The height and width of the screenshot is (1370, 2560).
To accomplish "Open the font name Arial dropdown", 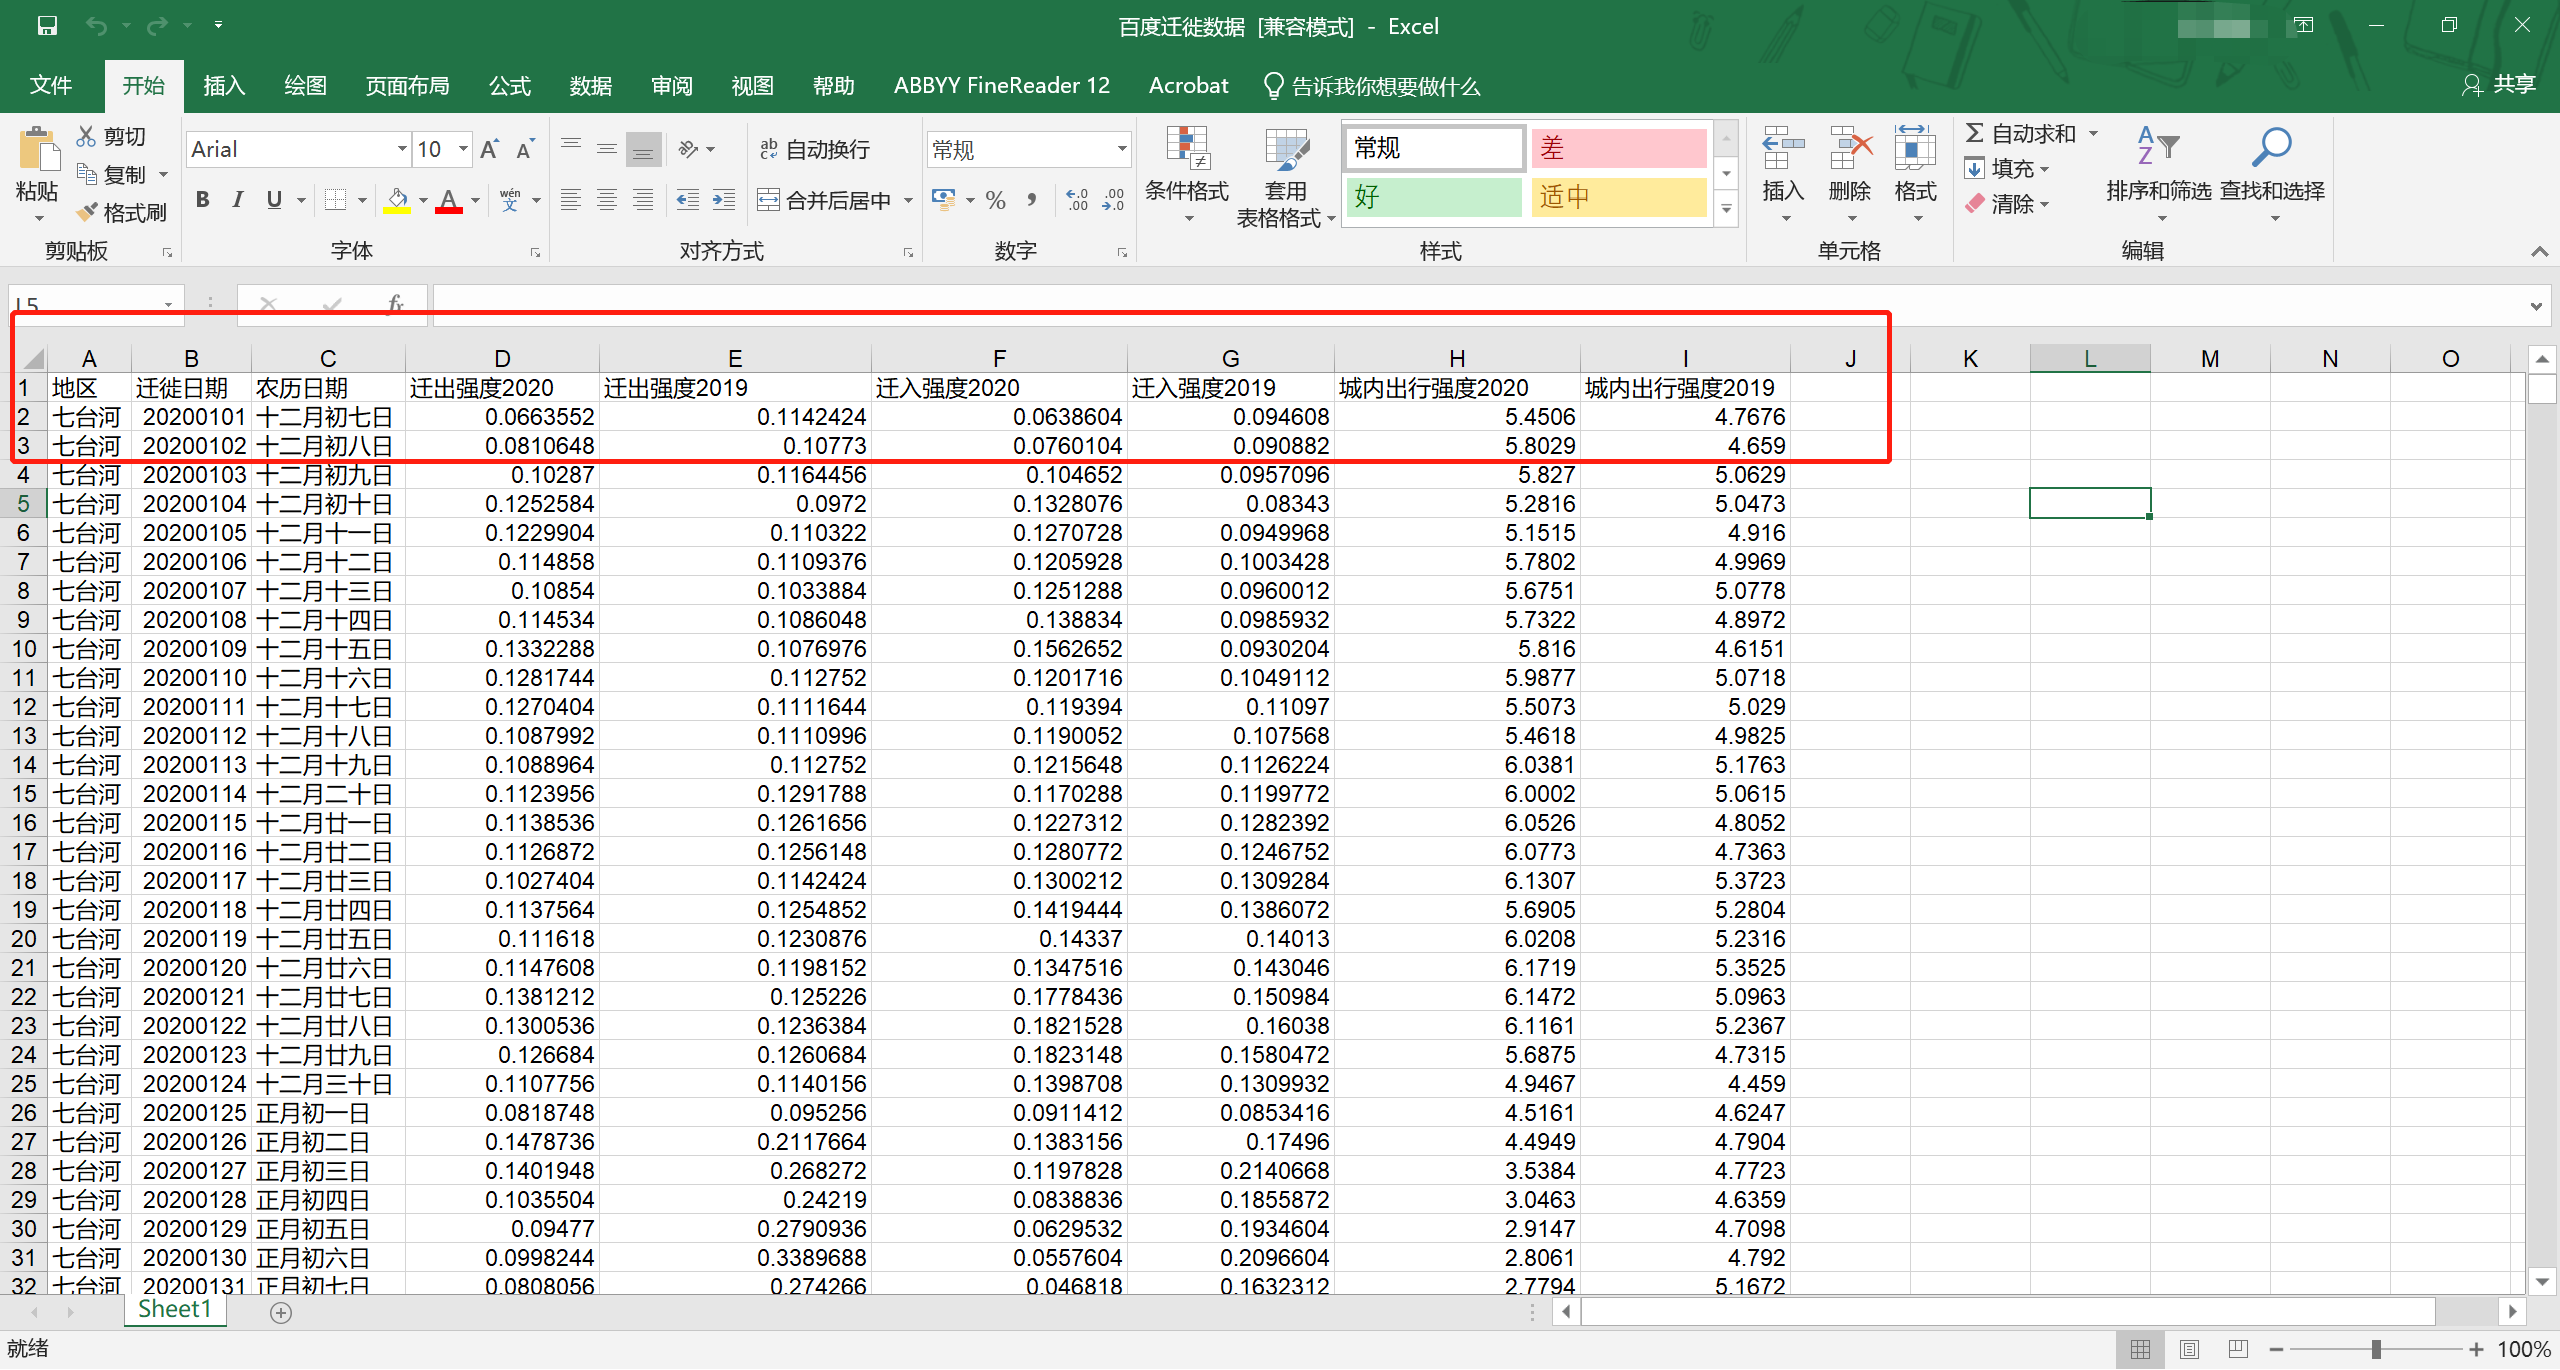I will click(x=402, y=150).
